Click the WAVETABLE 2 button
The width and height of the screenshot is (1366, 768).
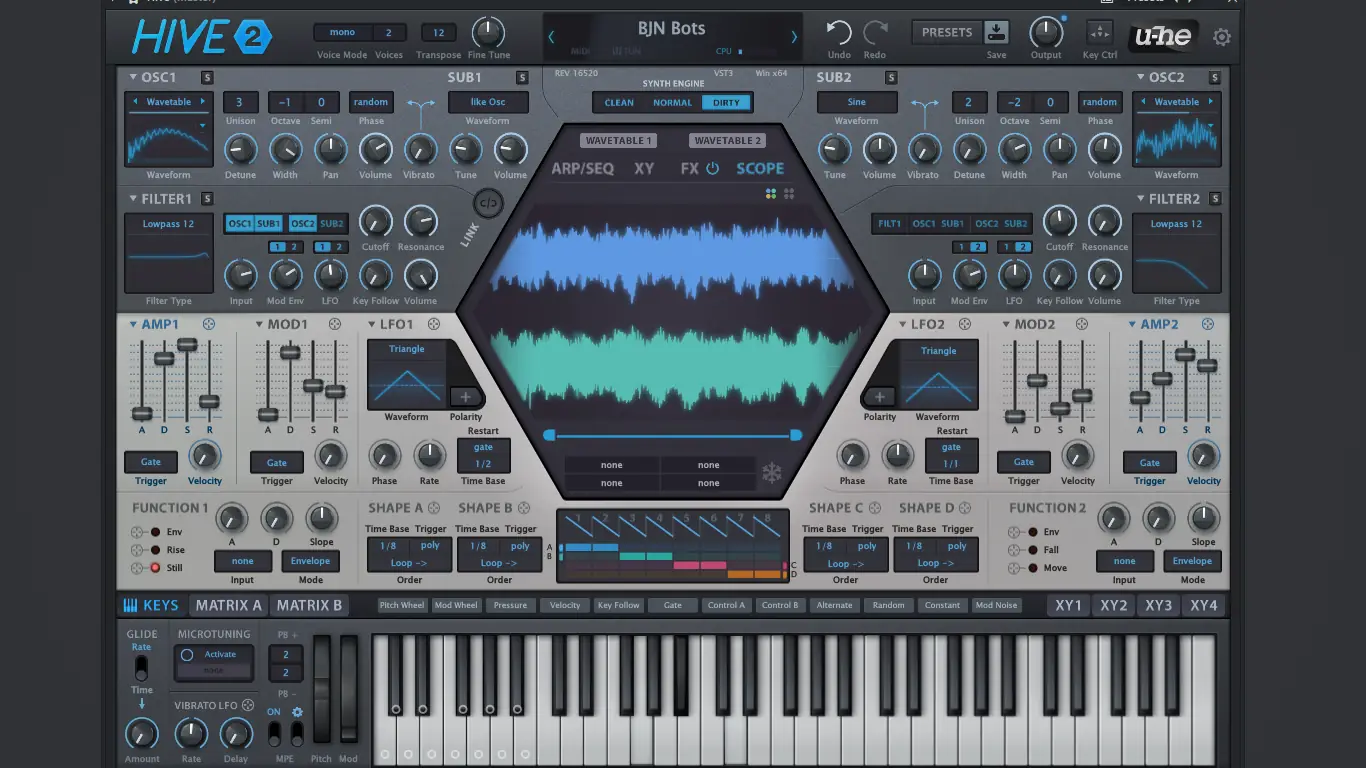point(727,141)
